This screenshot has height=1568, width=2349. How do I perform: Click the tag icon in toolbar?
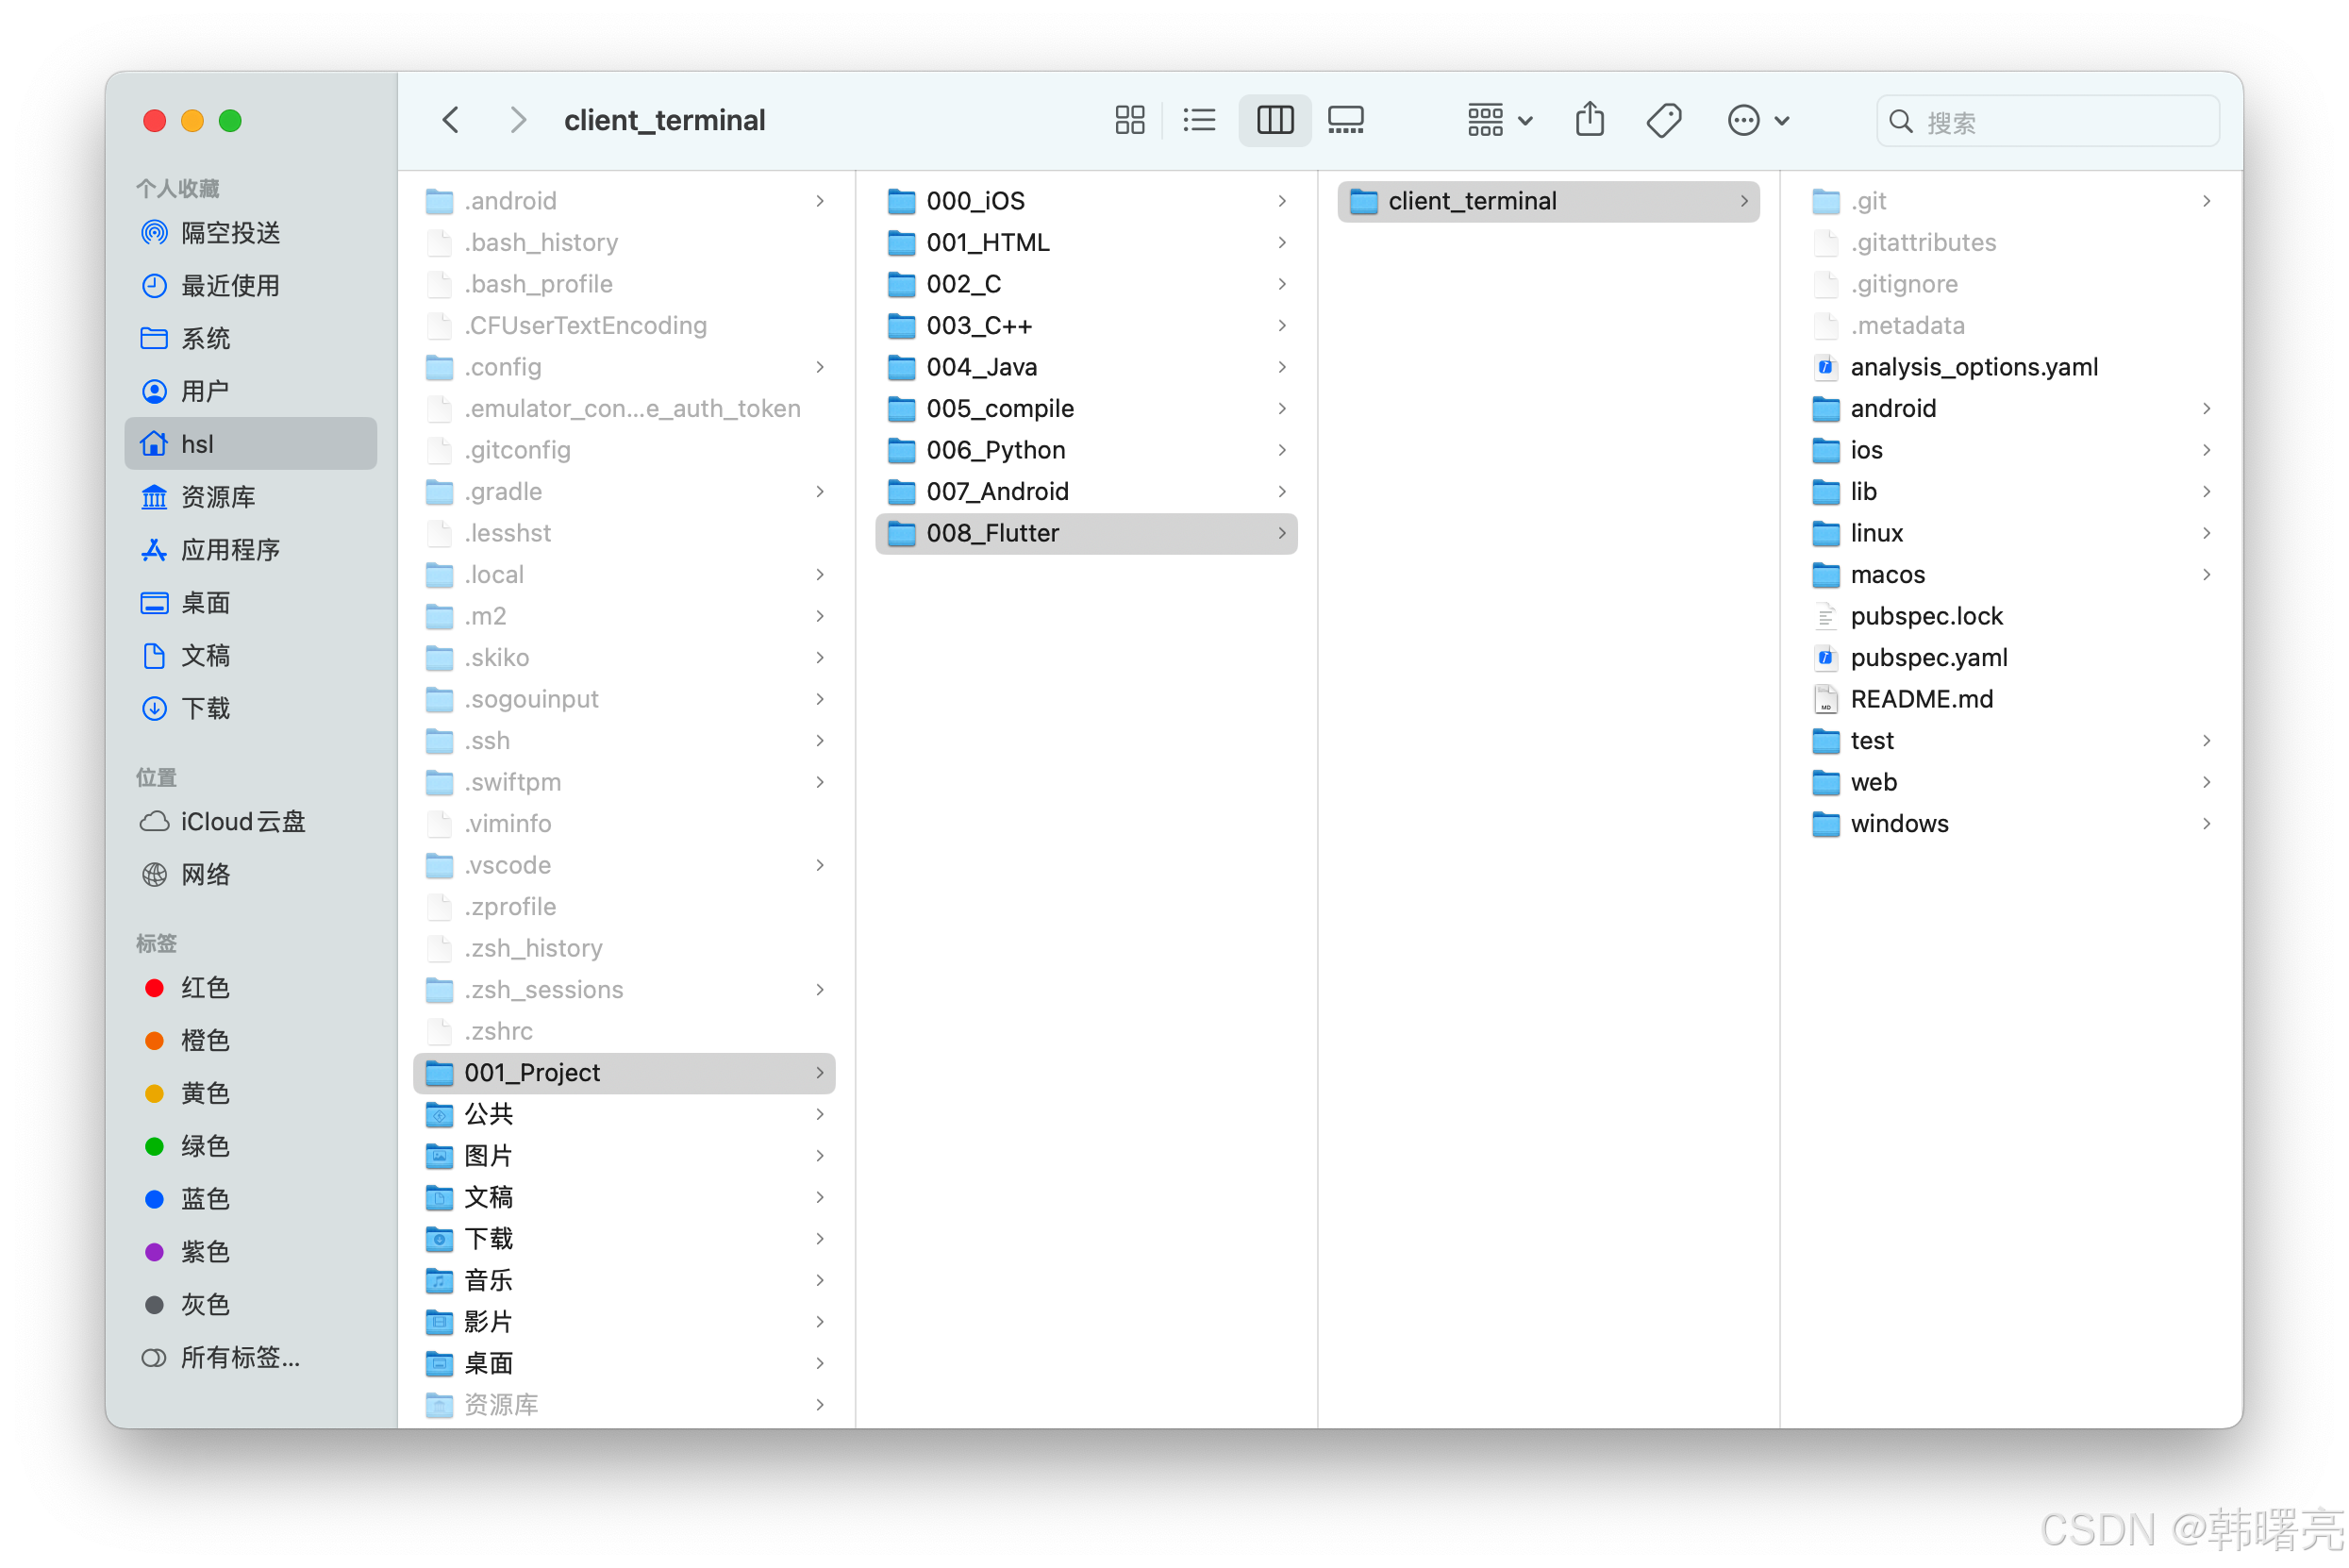pos(1663,120)
